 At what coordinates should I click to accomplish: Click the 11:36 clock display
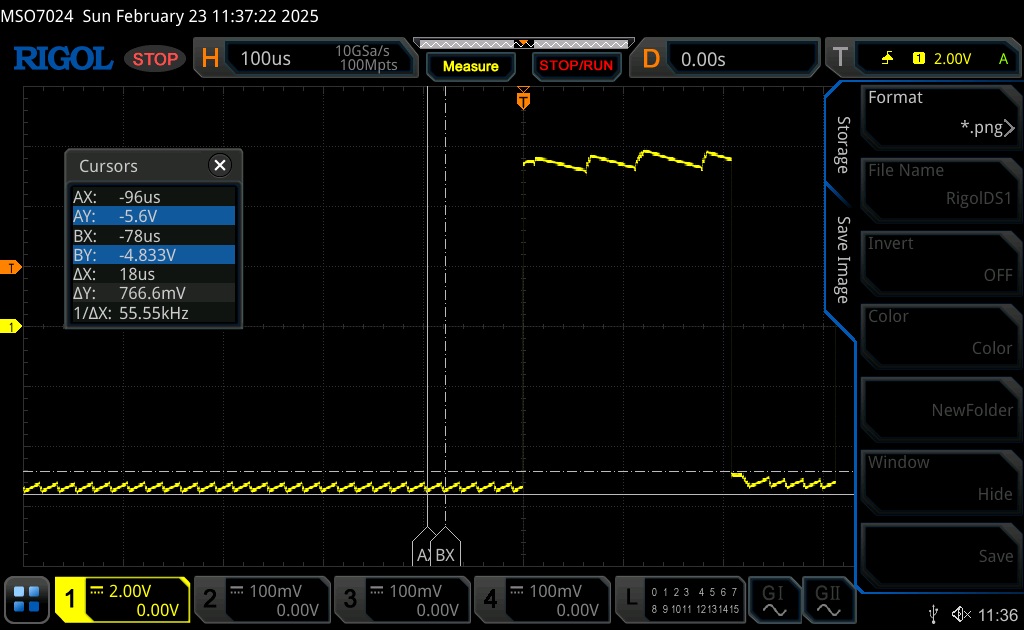coord(998,615)
